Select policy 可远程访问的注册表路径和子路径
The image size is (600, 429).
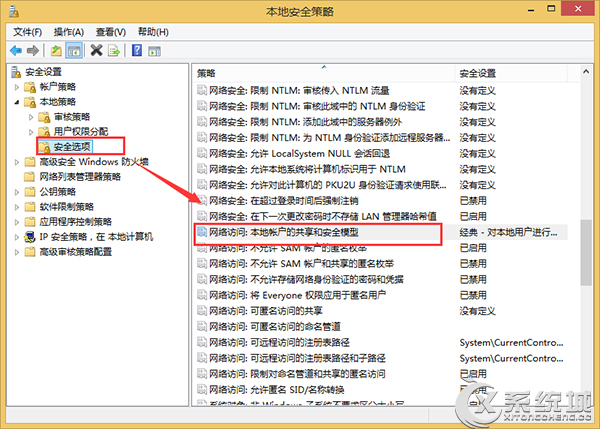click(297, 358)
